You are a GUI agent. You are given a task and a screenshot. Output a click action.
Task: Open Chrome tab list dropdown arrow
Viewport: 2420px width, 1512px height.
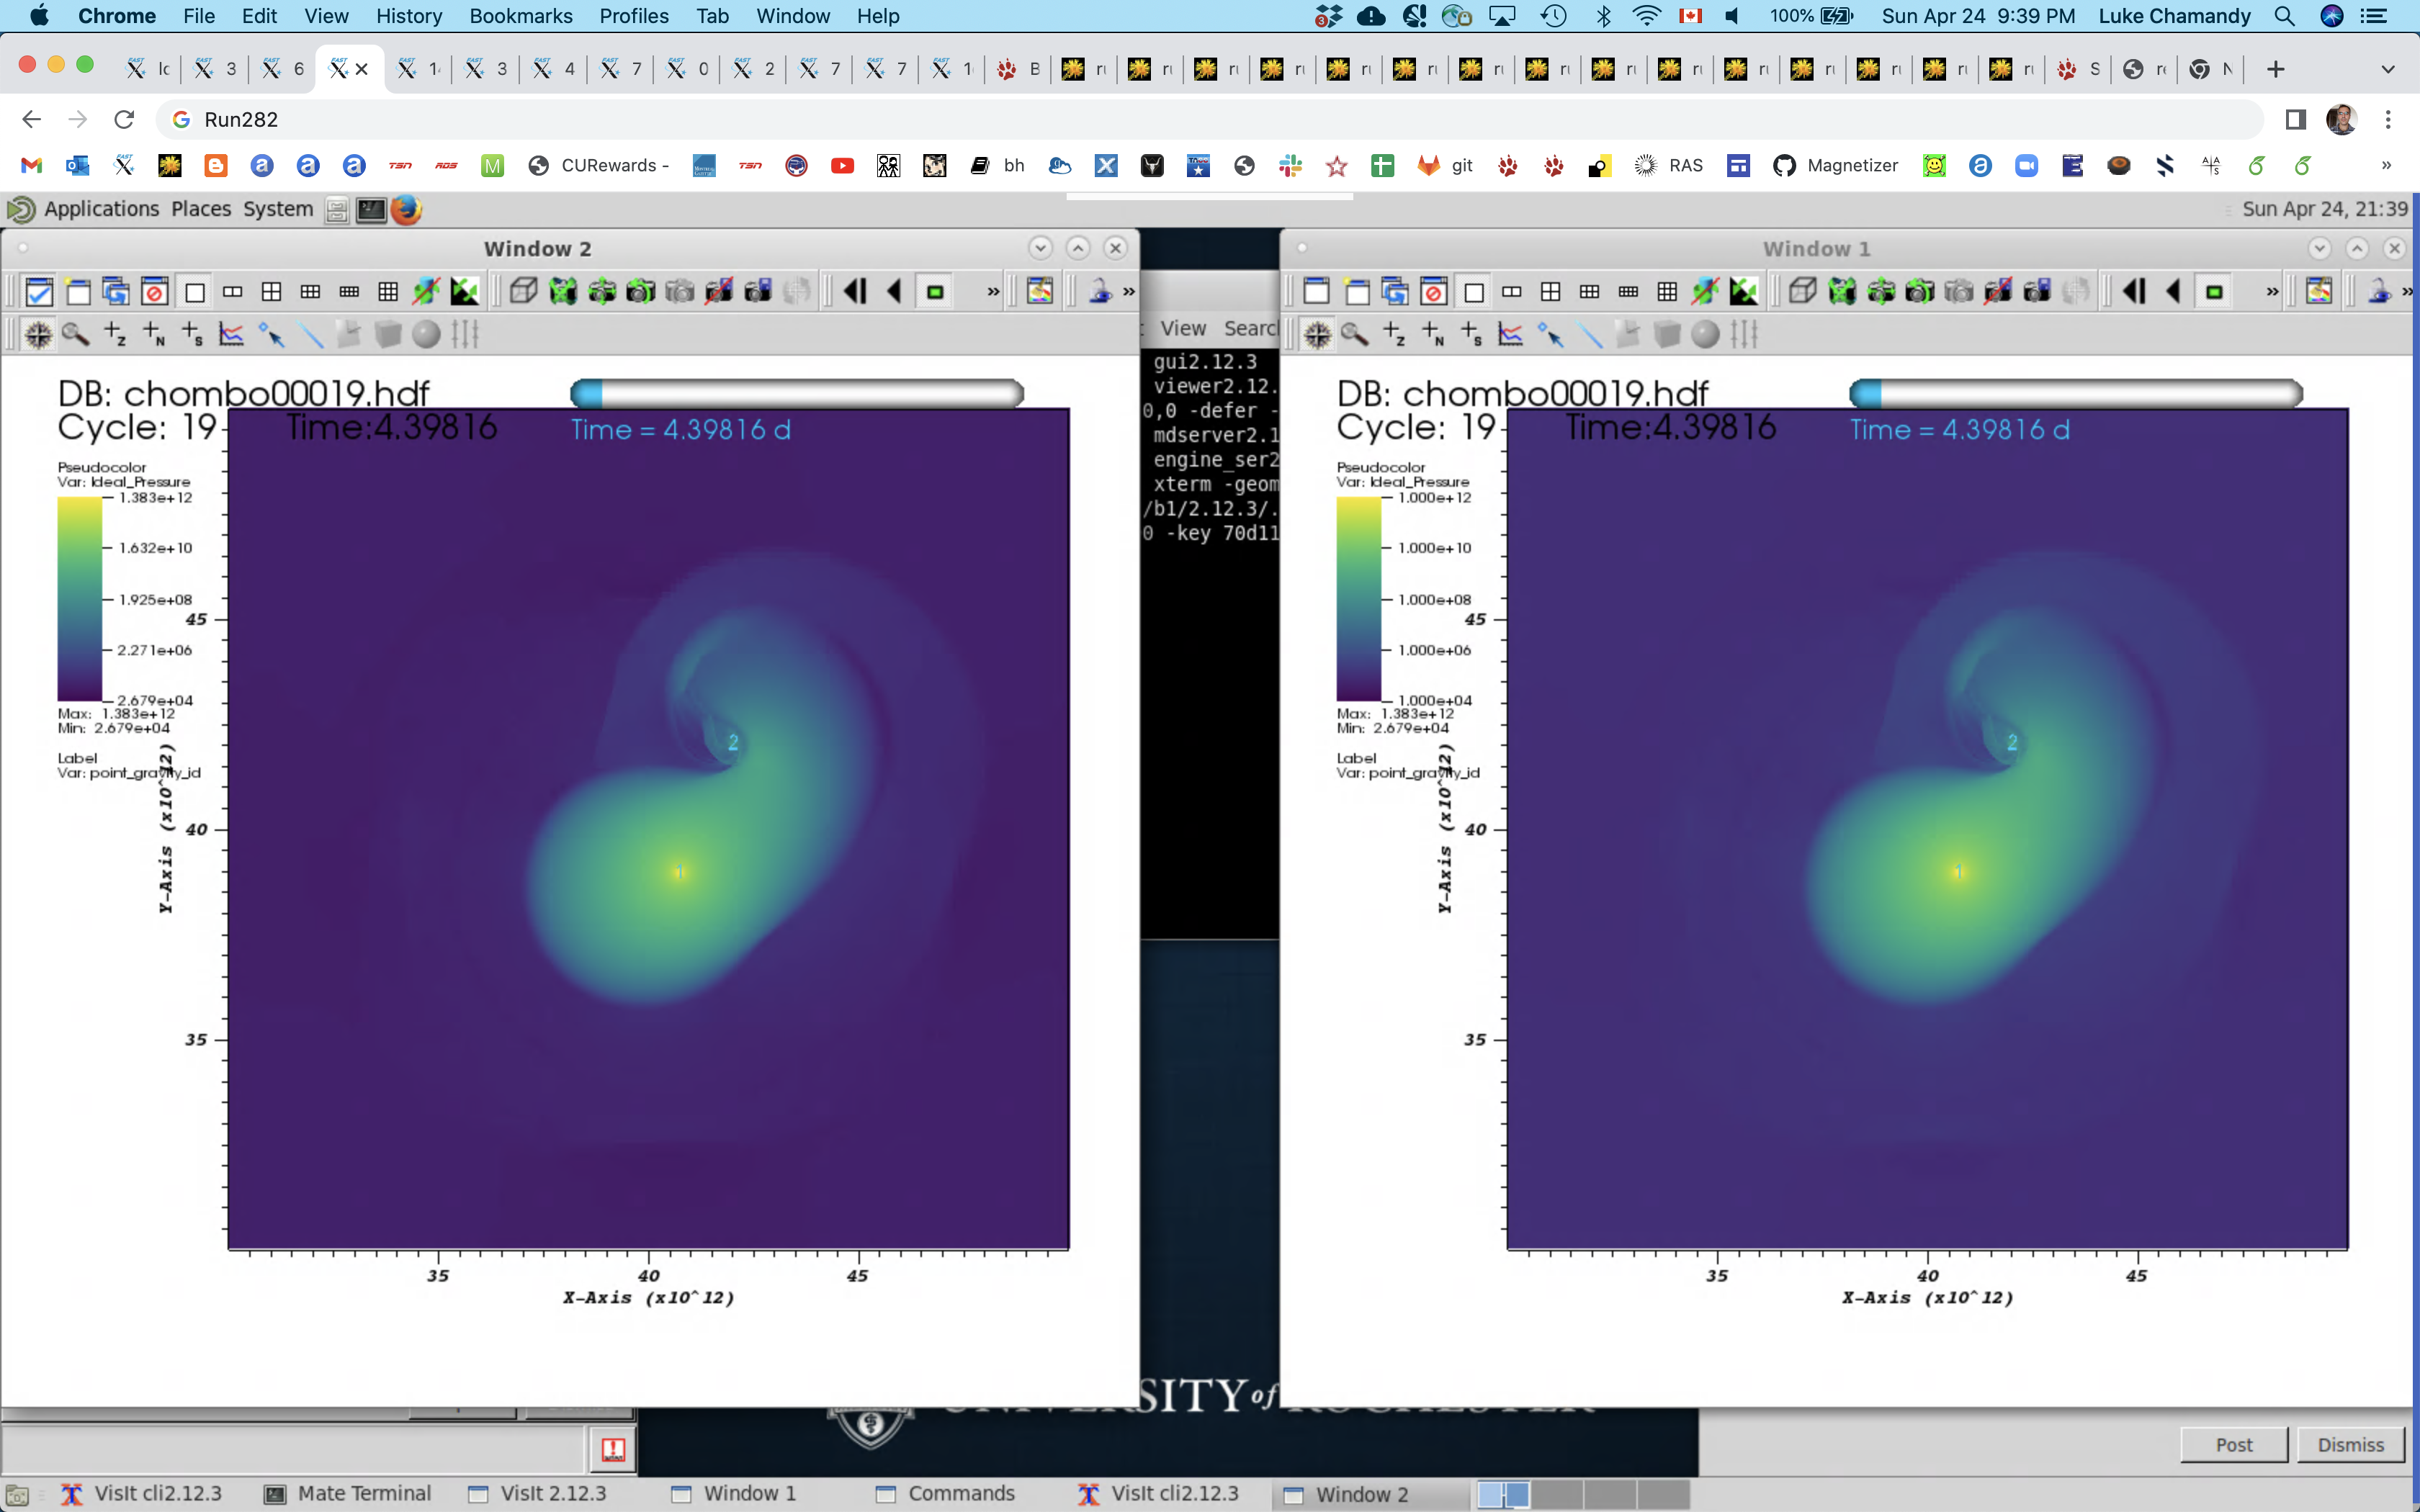point(2388,69)
